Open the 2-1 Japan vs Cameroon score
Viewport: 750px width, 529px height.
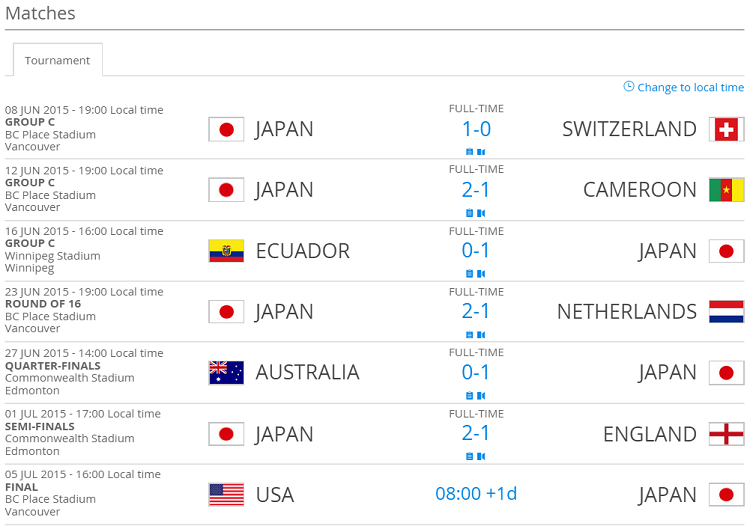tap(476, 190)
